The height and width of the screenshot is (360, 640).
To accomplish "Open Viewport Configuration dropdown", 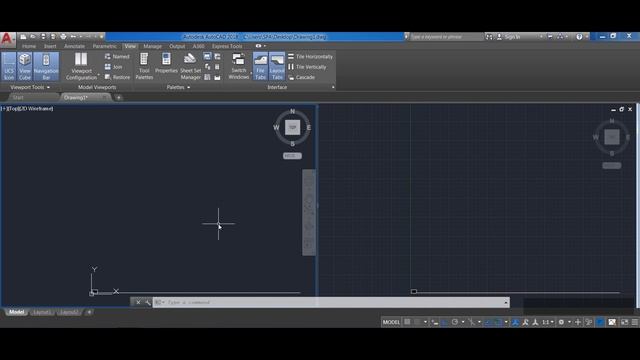I will [81, 66].
